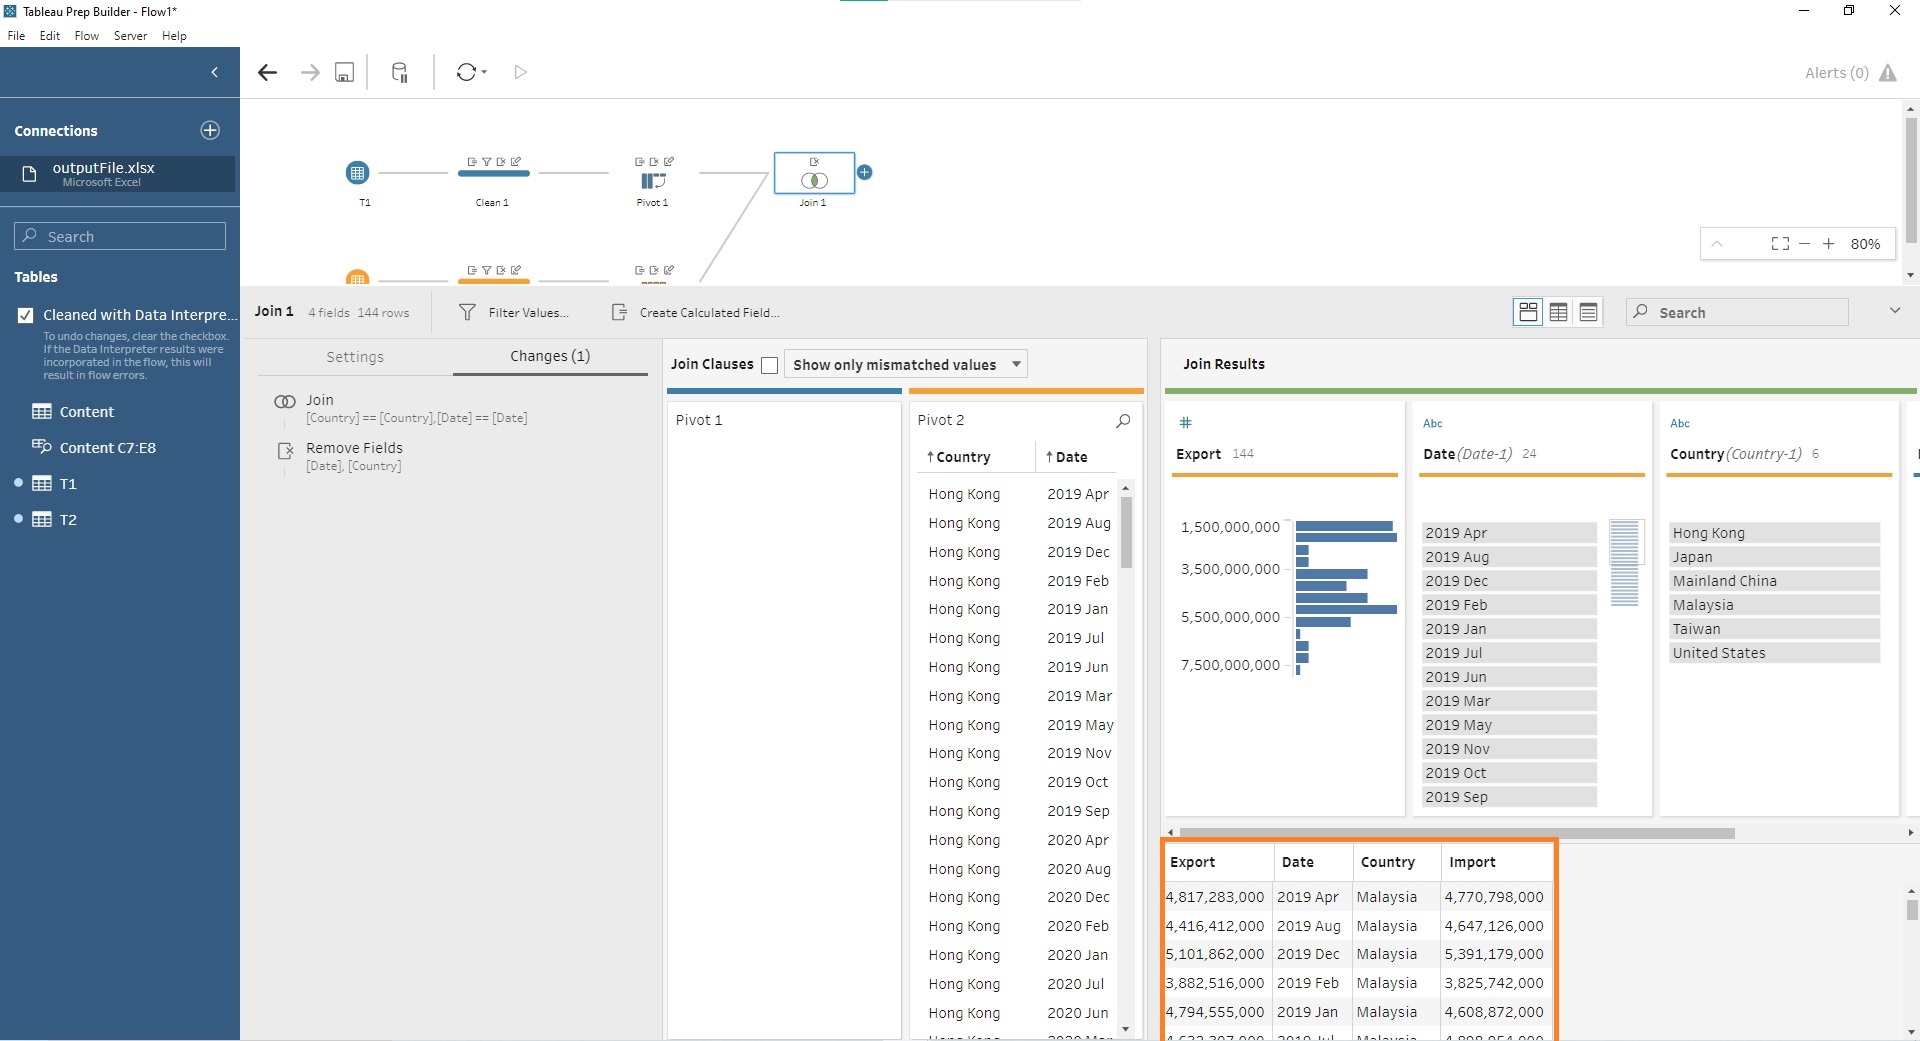The image size is (1920, 1041).
Task: Click the Alerts warning triangle icon
Action: (1888, 73)
